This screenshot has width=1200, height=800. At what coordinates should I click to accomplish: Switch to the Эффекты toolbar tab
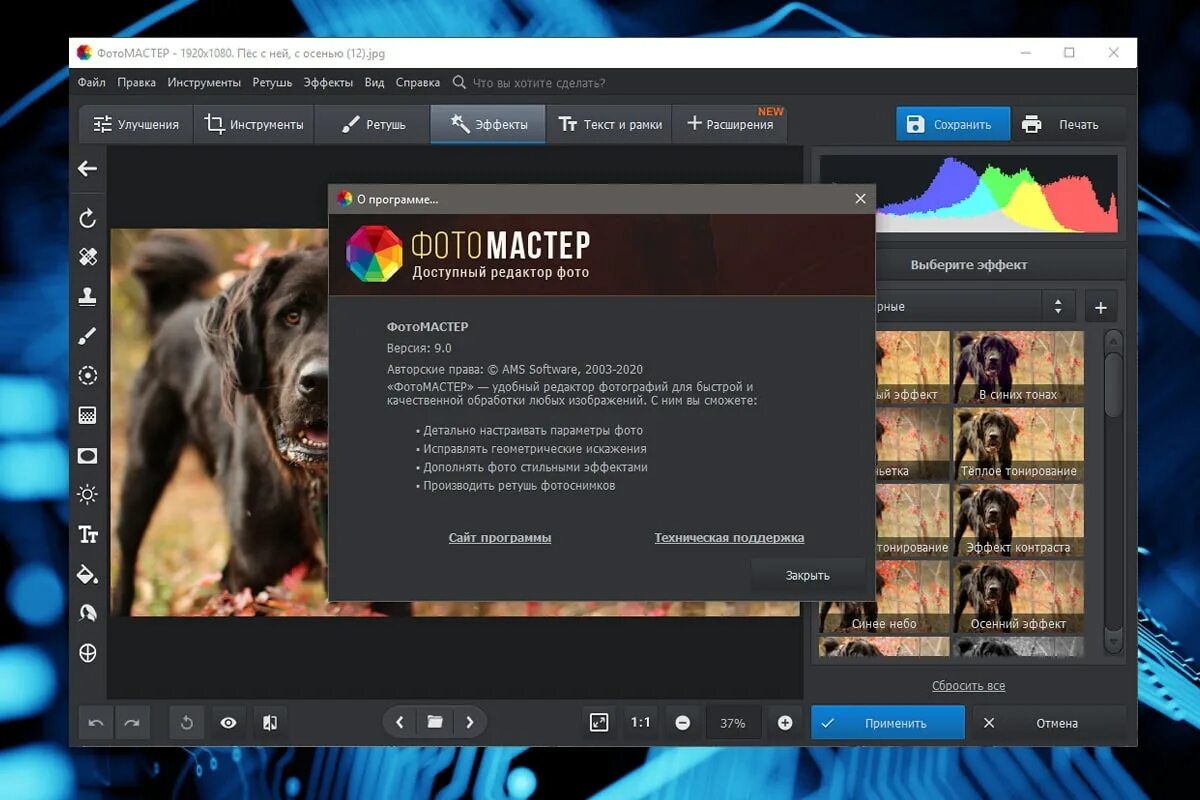[488, 124]
